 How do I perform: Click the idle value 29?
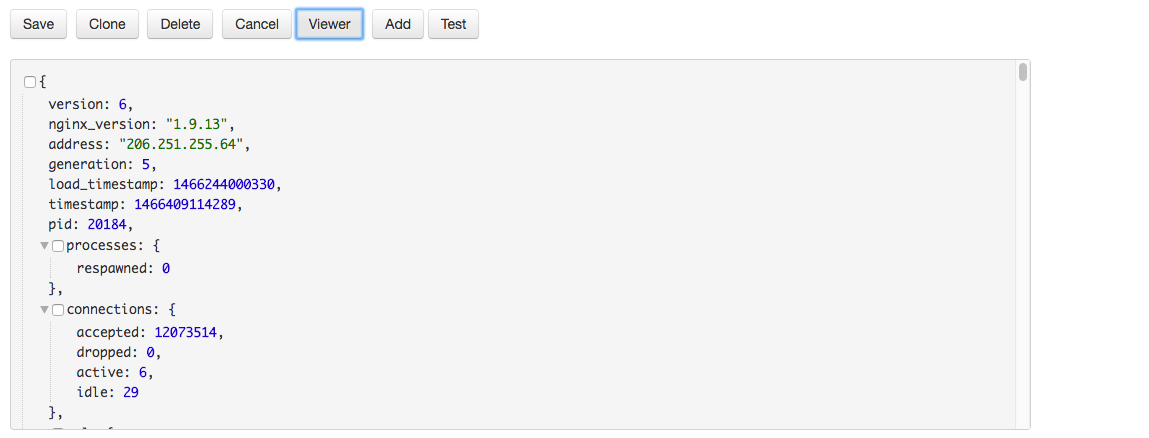130,393
